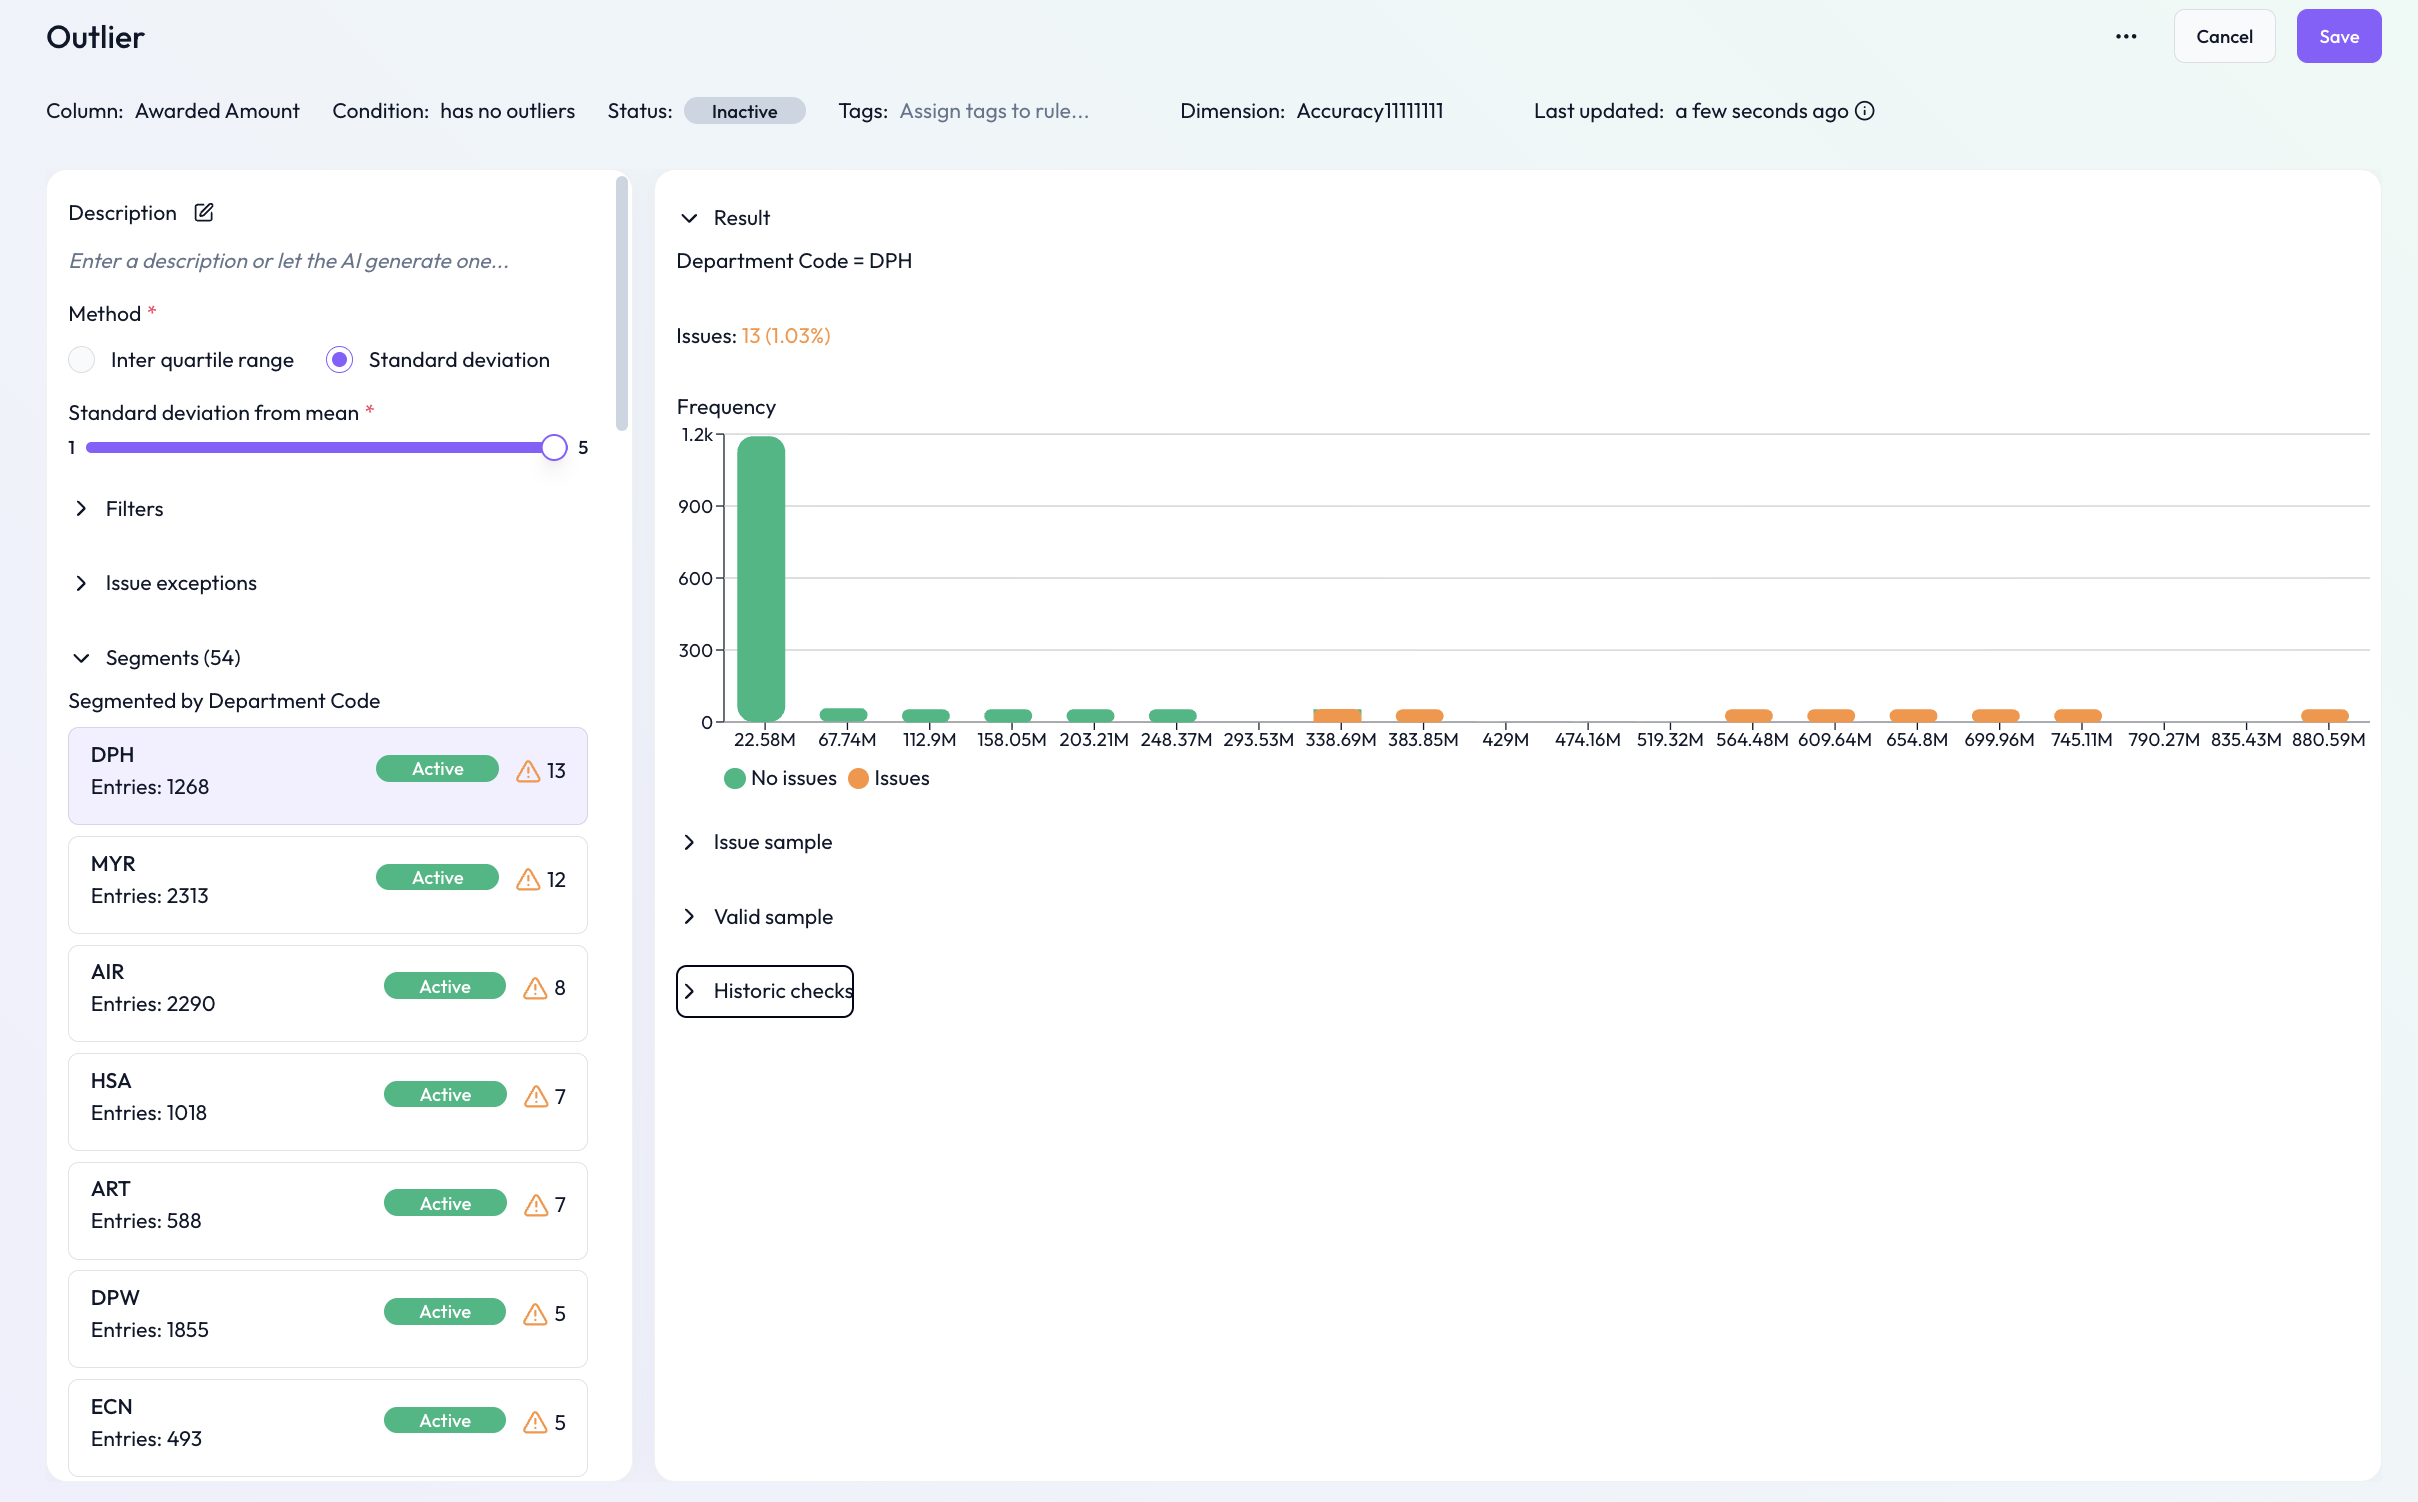Toggle the Inactive status pill
The width and height of the screenshot is (2418, 1502).
[744, 111]
